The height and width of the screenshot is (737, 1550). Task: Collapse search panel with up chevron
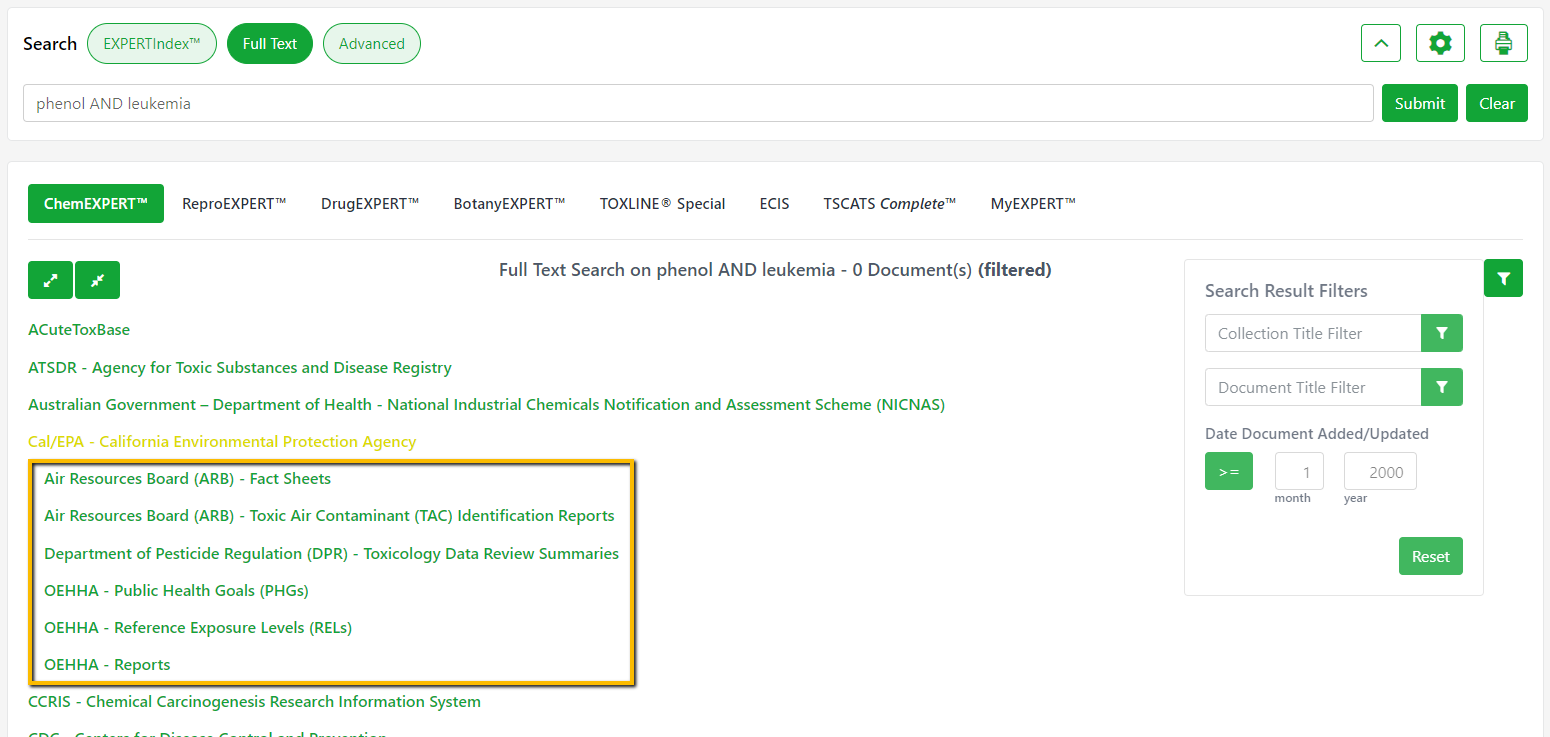pyautogui.click(x=1380, y=43)
